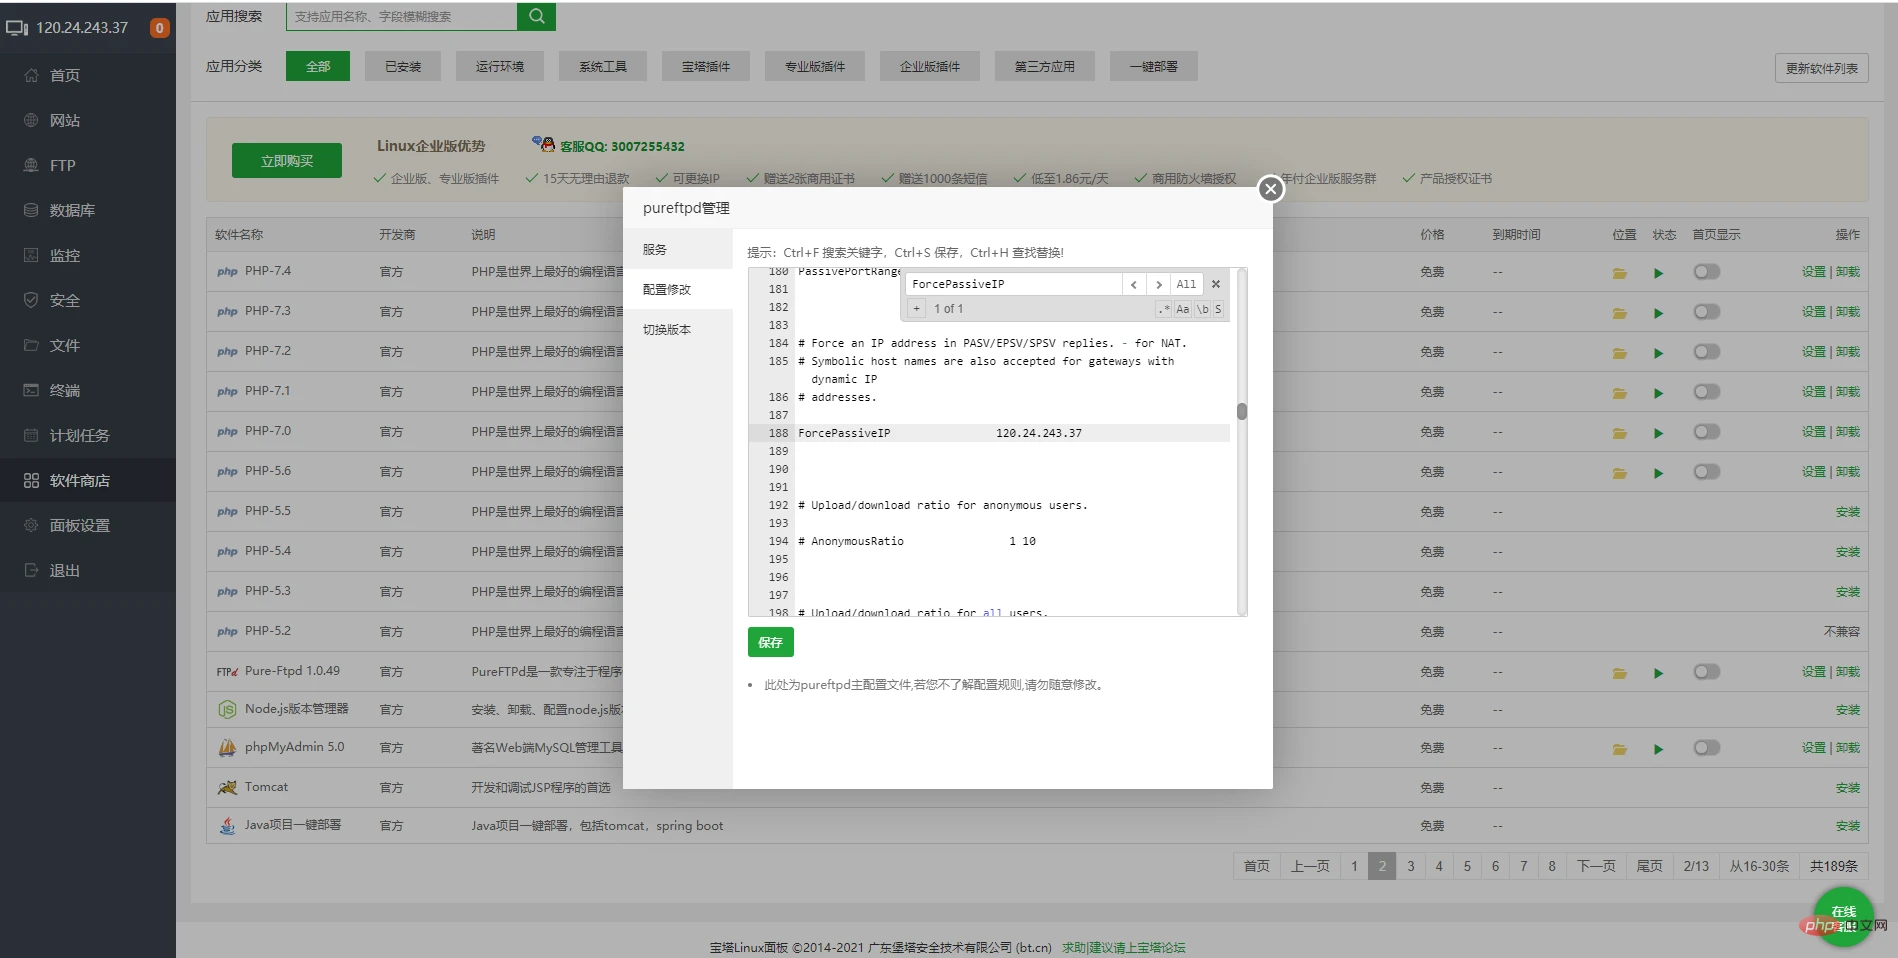Click the ForcePassiveIP search input field
This screenshot has width=1898, height=958.
coord(1013,284)
